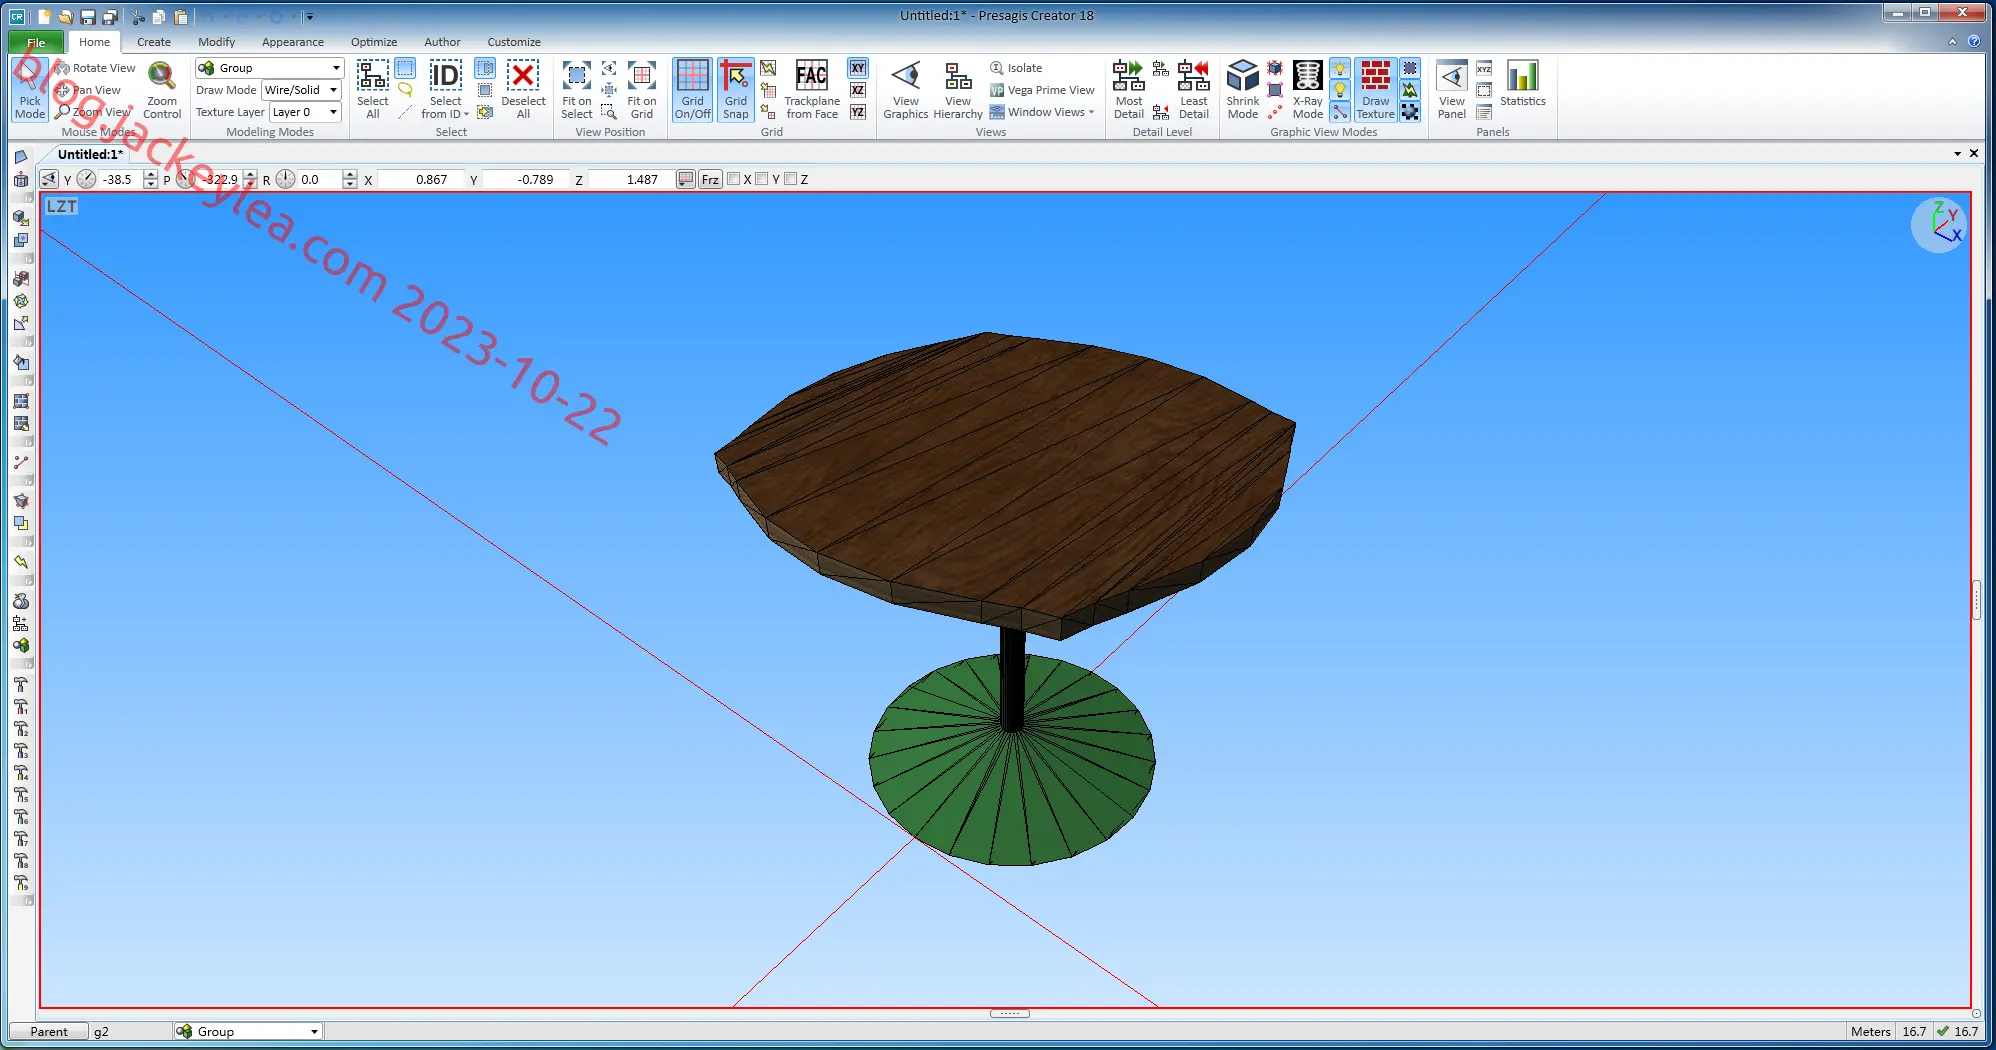Switch to the Modify ribbon tab
The height and width of the screenshot is (1050, 1996).
click(x=216, y=42)
